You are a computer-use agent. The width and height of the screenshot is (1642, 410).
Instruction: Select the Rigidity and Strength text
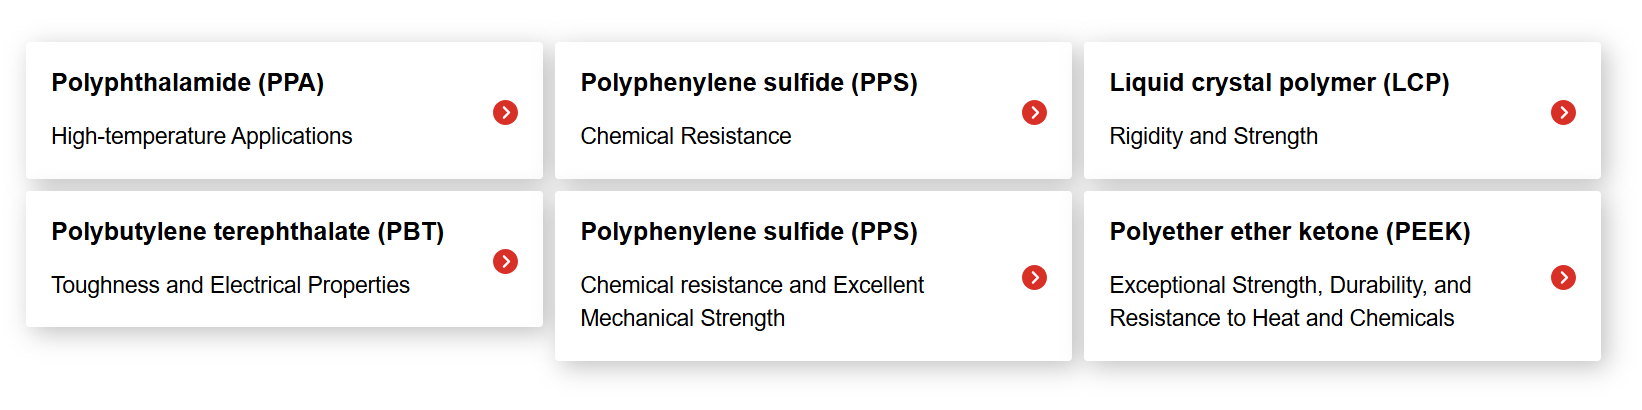1214,136
